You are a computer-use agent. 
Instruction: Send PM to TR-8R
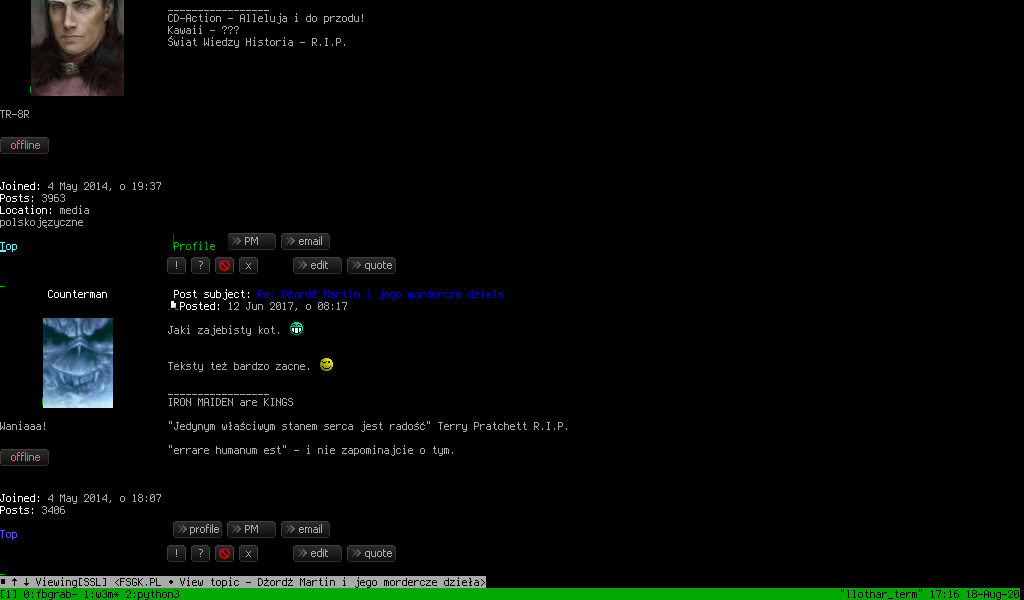[x=251, y=242]
